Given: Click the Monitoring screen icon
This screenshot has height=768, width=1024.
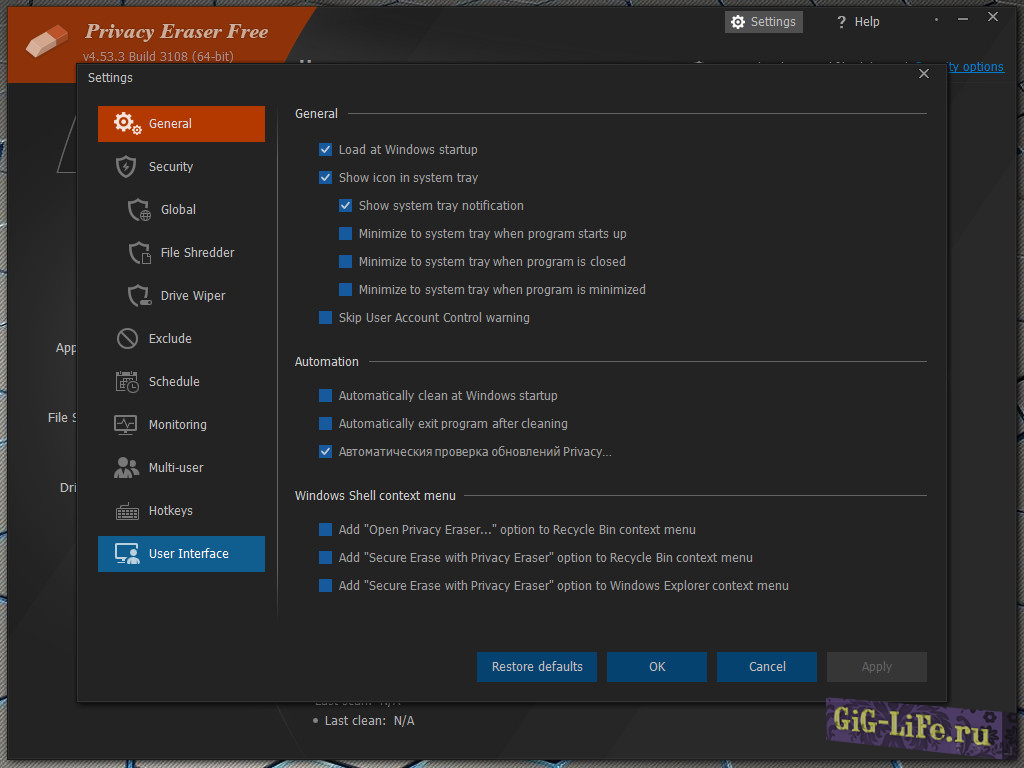Looking at the screenshot, I should [127, 425].
